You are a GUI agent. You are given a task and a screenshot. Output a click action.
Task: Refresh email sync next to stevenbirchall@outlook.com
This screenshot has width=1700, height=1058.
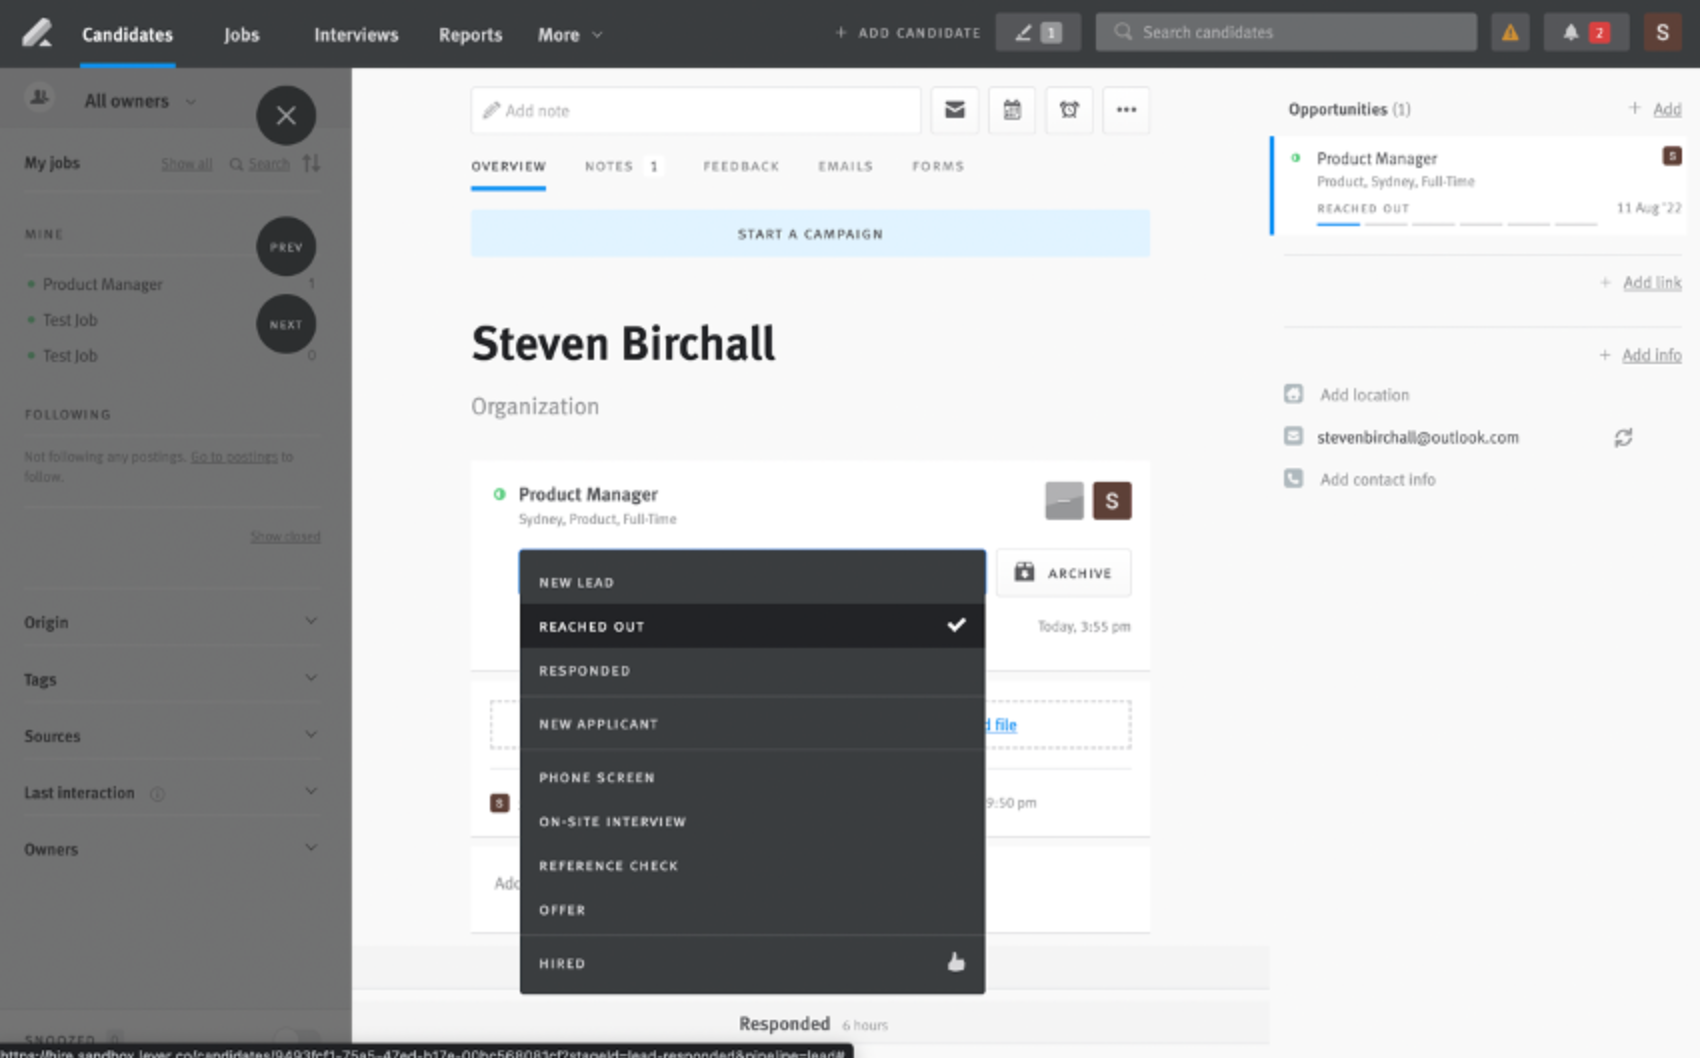click(1623, 437)
